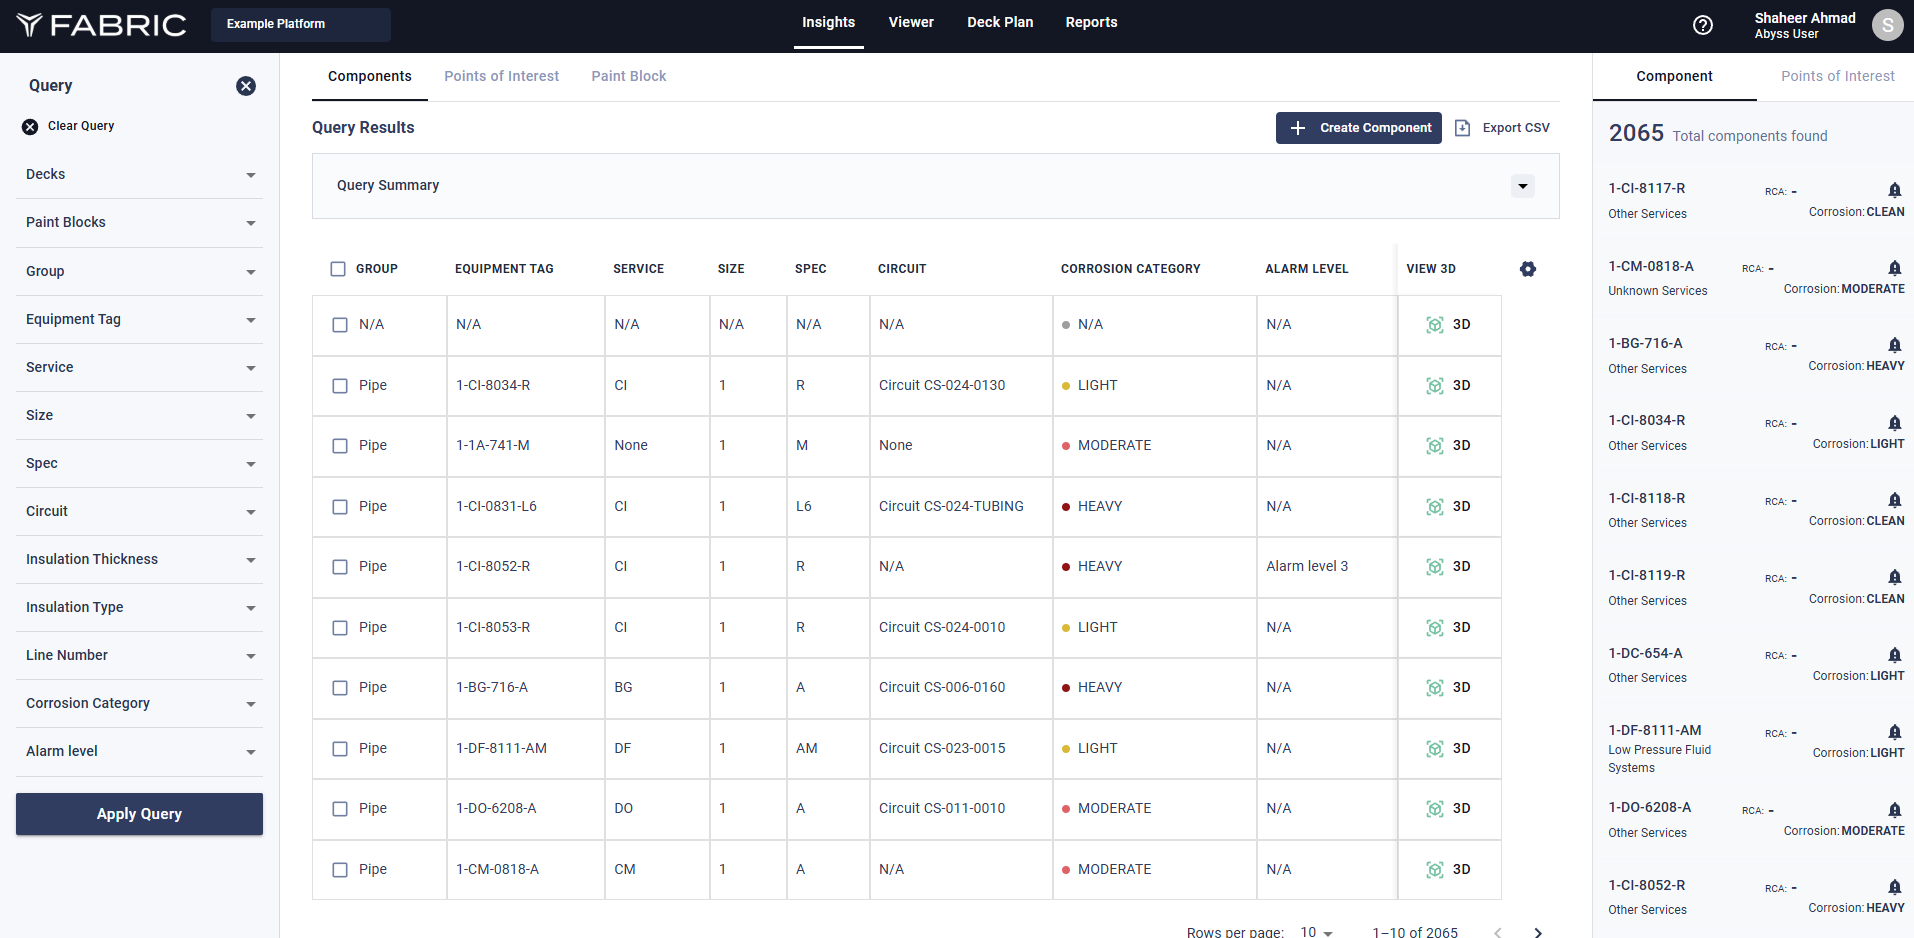This screenshot has height=938, width=1914.
Task: Expand the Decks filter dropdown
Action: 250,175
